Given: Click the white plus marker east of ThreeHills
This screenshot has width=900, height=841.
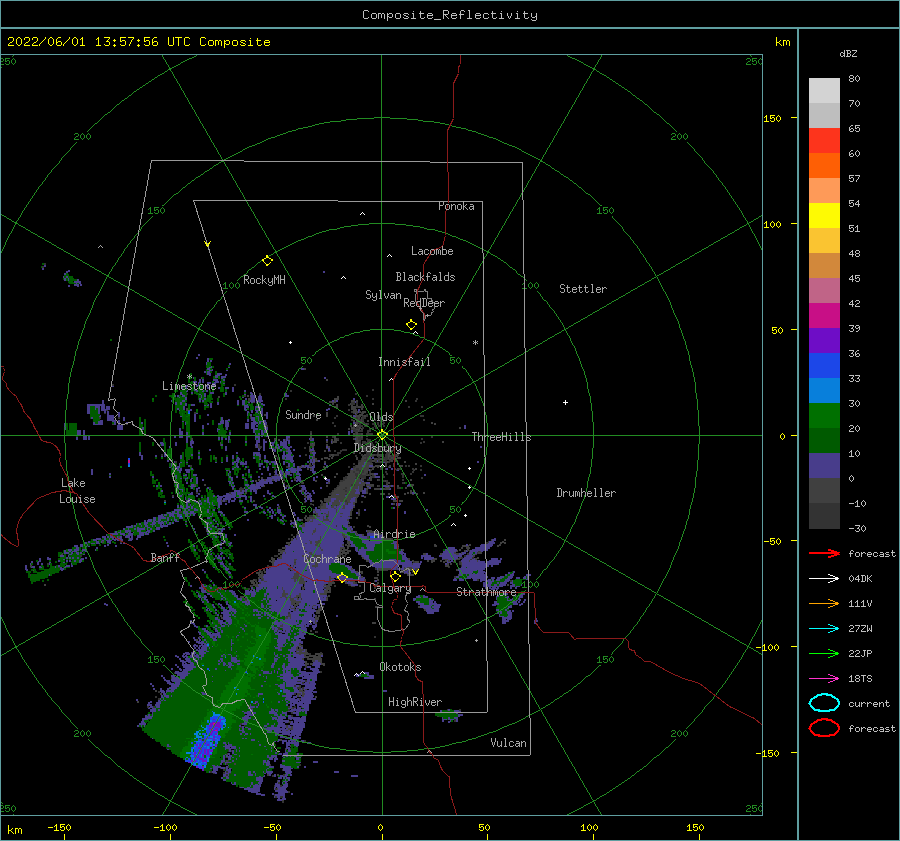Looking at the screenshot, I should click(565, 402).
